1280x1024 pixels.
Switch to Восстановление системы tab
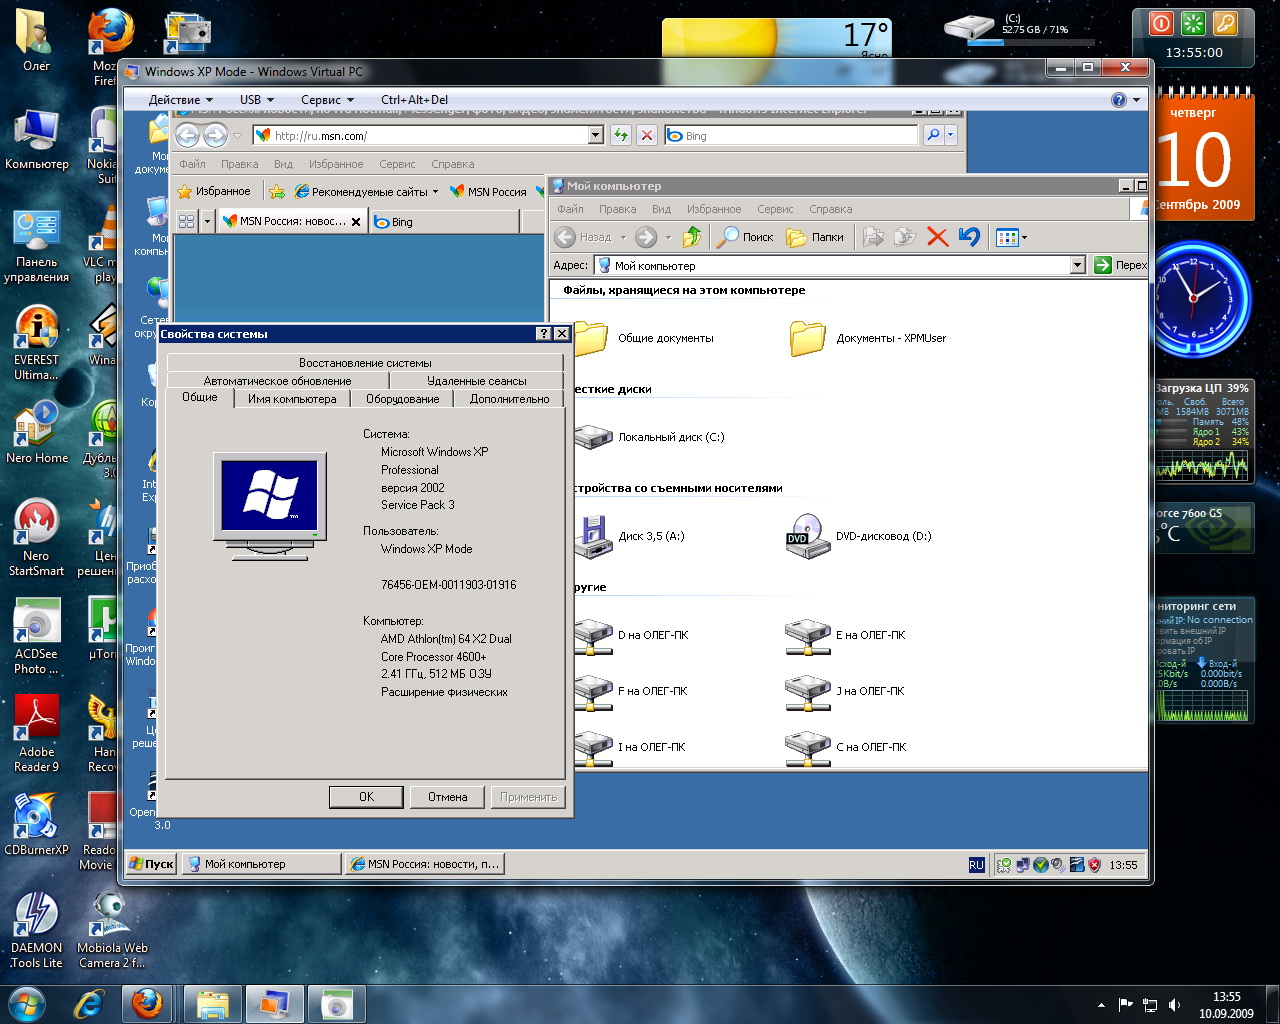click(365, 363)
